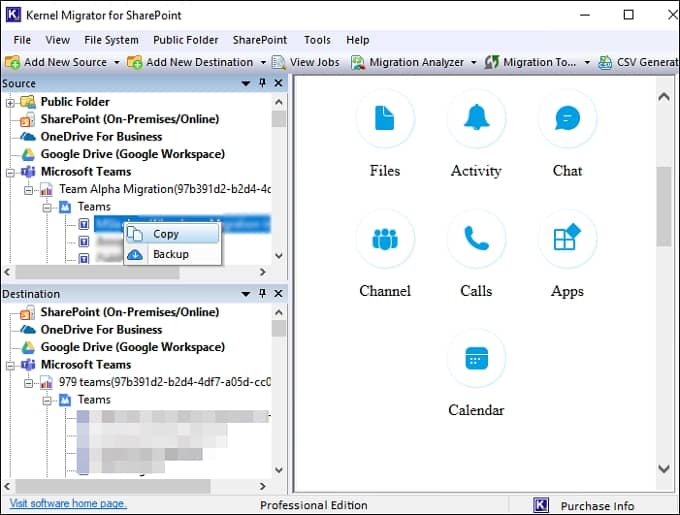This screenshot has height=515, width=680.
Task: Collapse Teams node in Source tree
Action: (x=47, y=208)
